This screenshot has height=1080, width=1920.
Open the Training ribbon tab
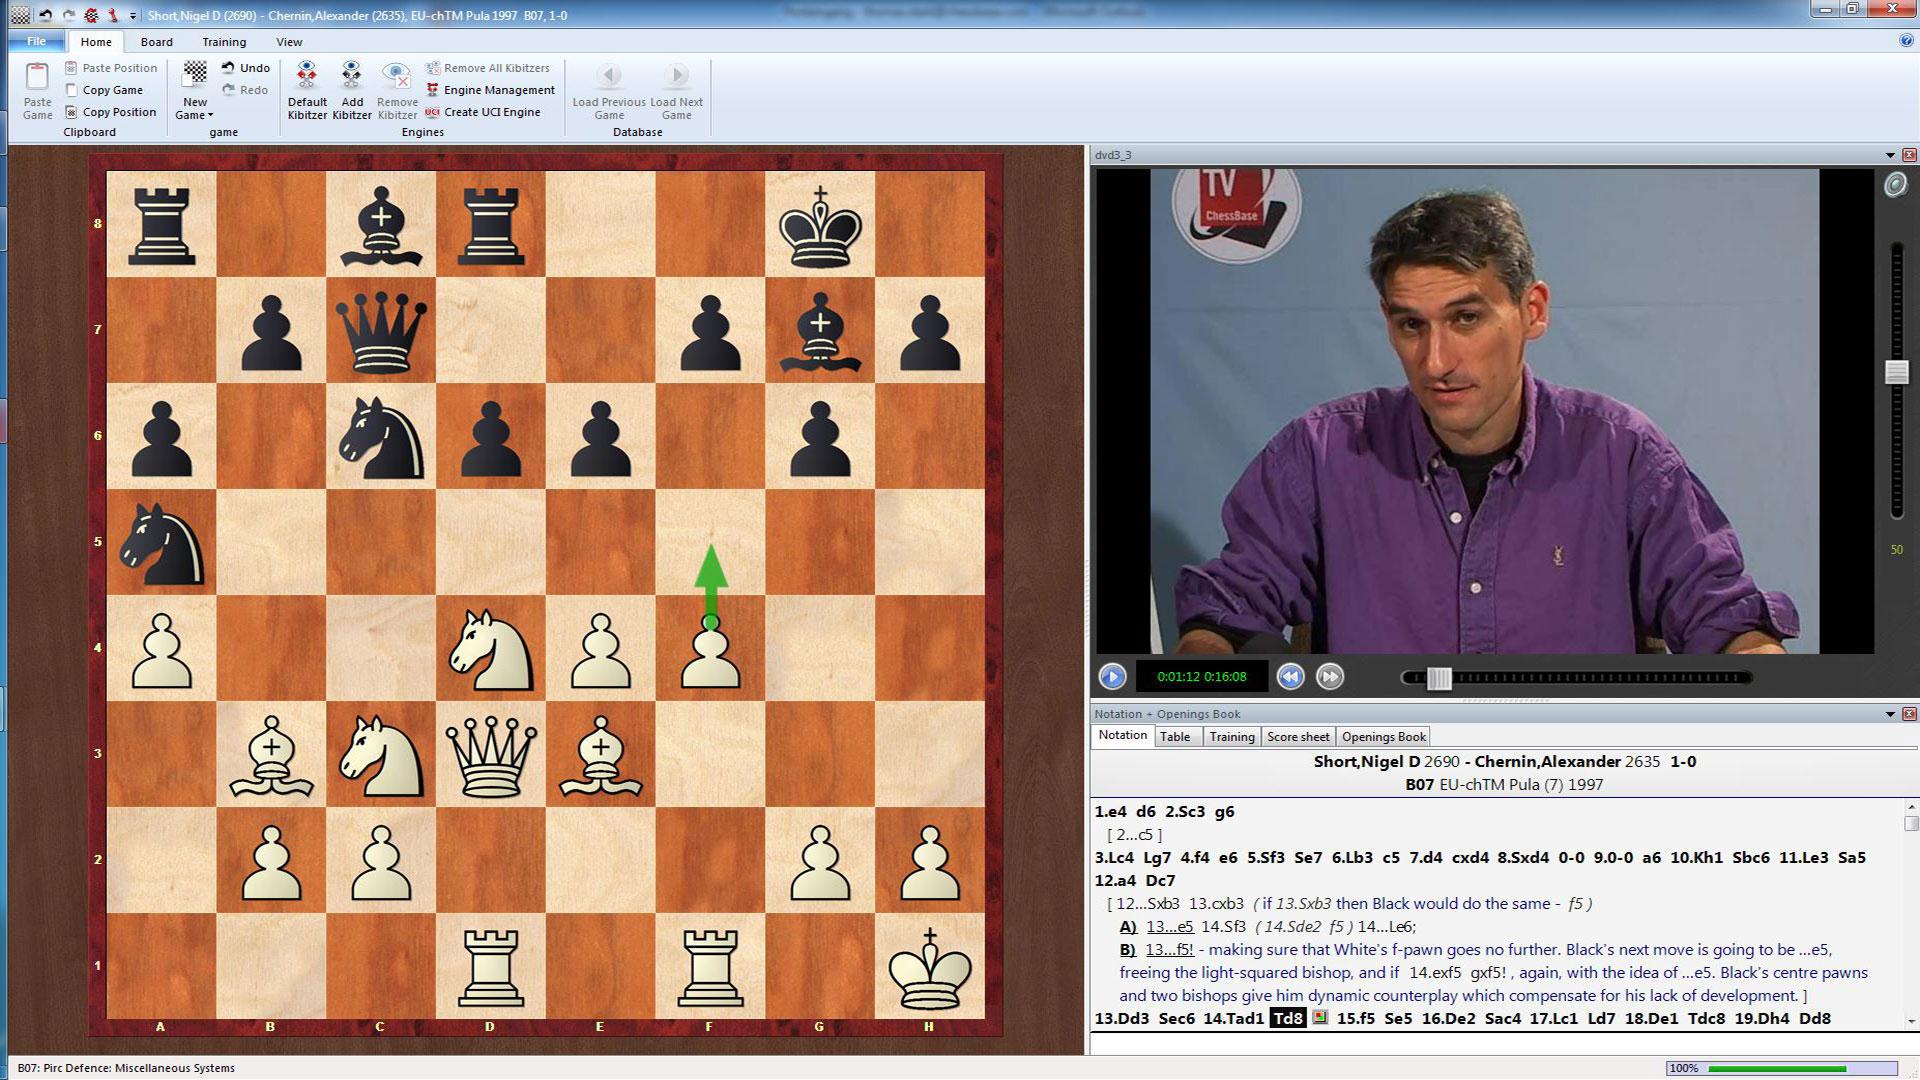(223, 42)
